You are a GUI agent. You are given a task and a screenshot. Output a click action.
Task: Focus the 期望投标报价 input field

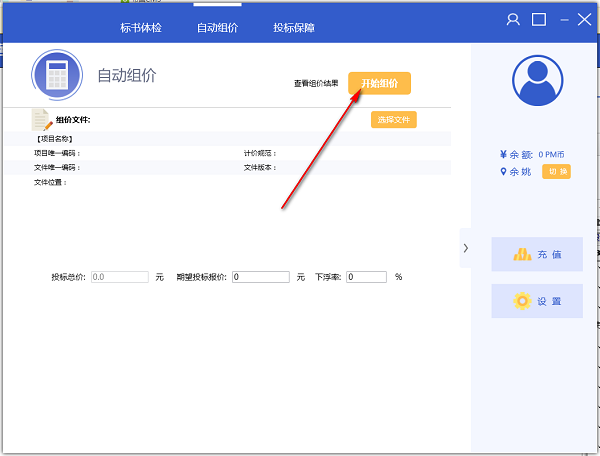pyautogui.click(x=260, y=276)
